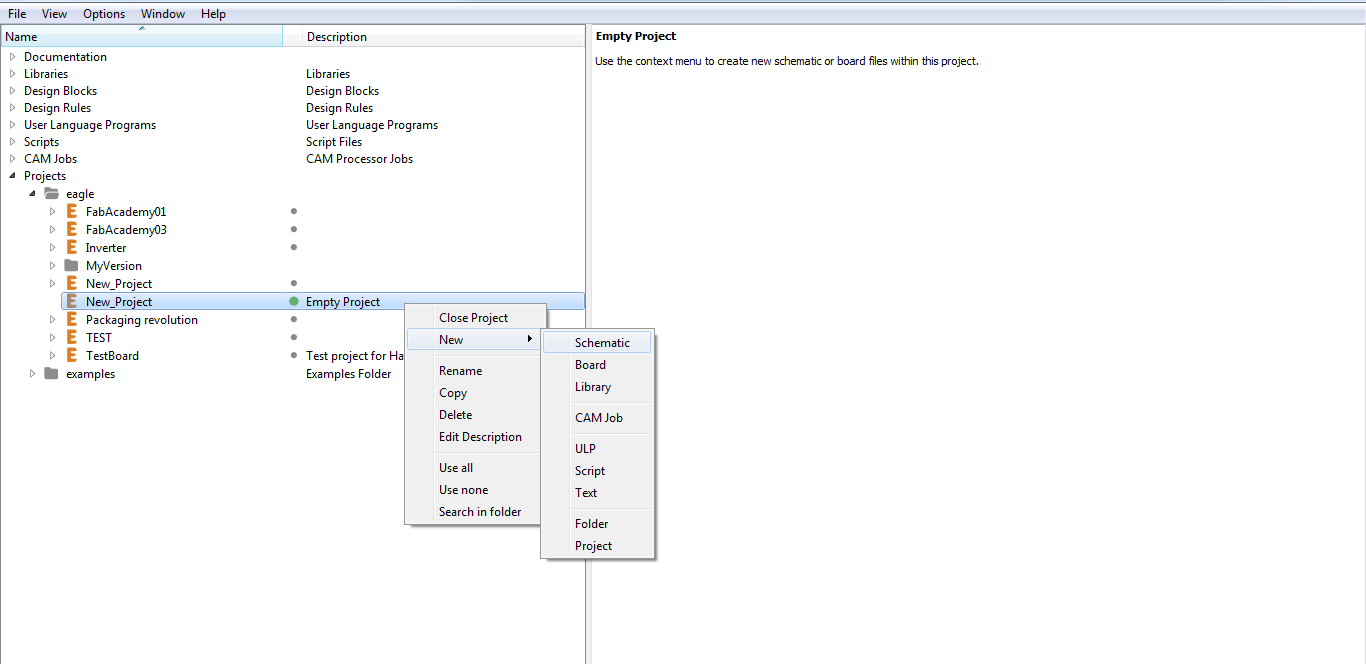
Task: Open the New submenu entry
Action: (473, 340)
